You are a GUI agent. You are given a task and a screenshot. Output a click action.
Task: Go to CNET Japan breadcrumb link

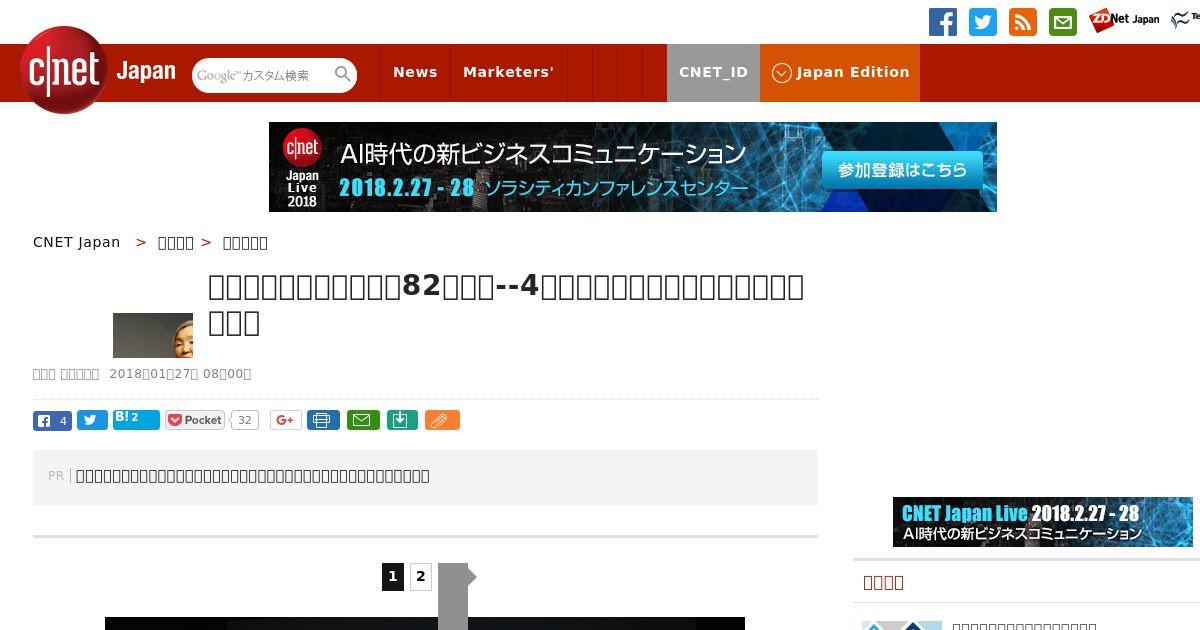click(77, 242)
